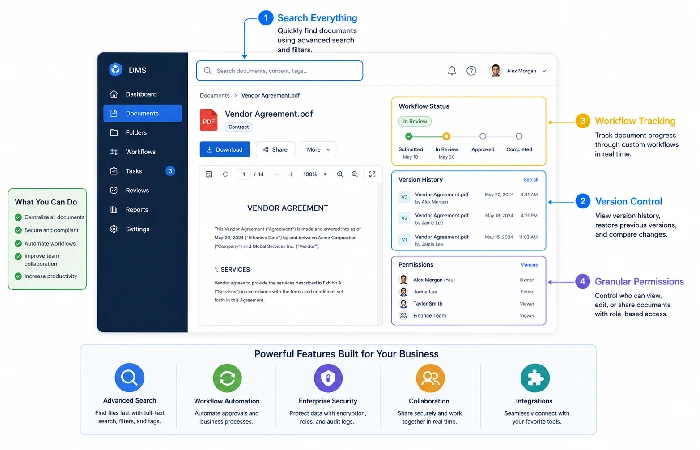700x450 pixels.
Task: Click the 1. SERVICES section heading
Action: tap(232, 270)
